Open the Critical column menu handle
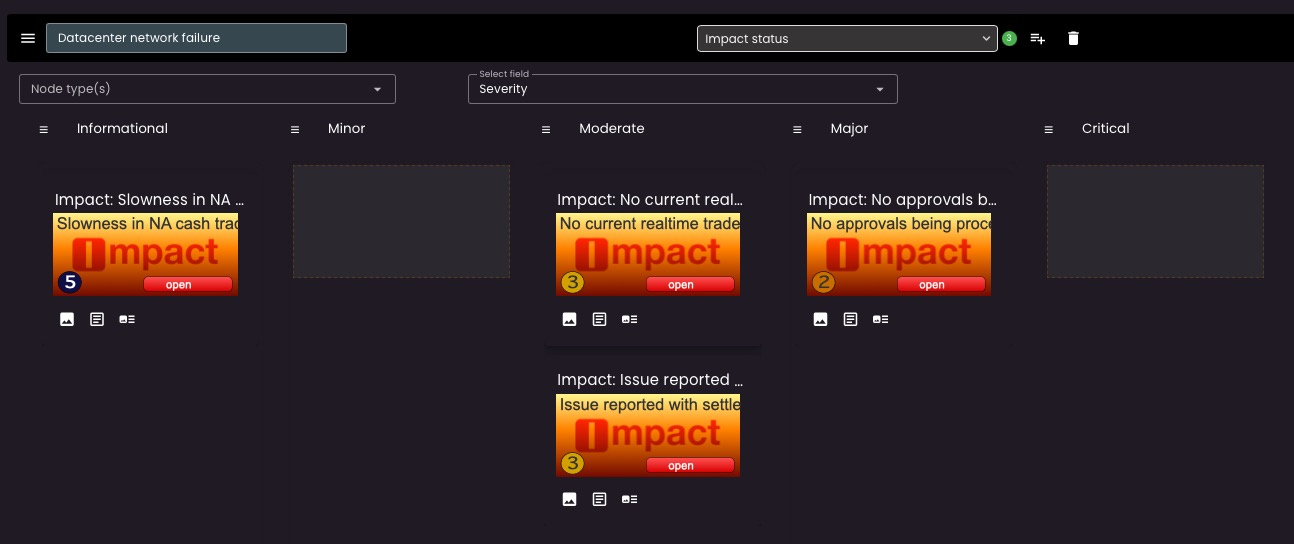The width and height of the screenshot is (1294, 544). coord(1048,130)
